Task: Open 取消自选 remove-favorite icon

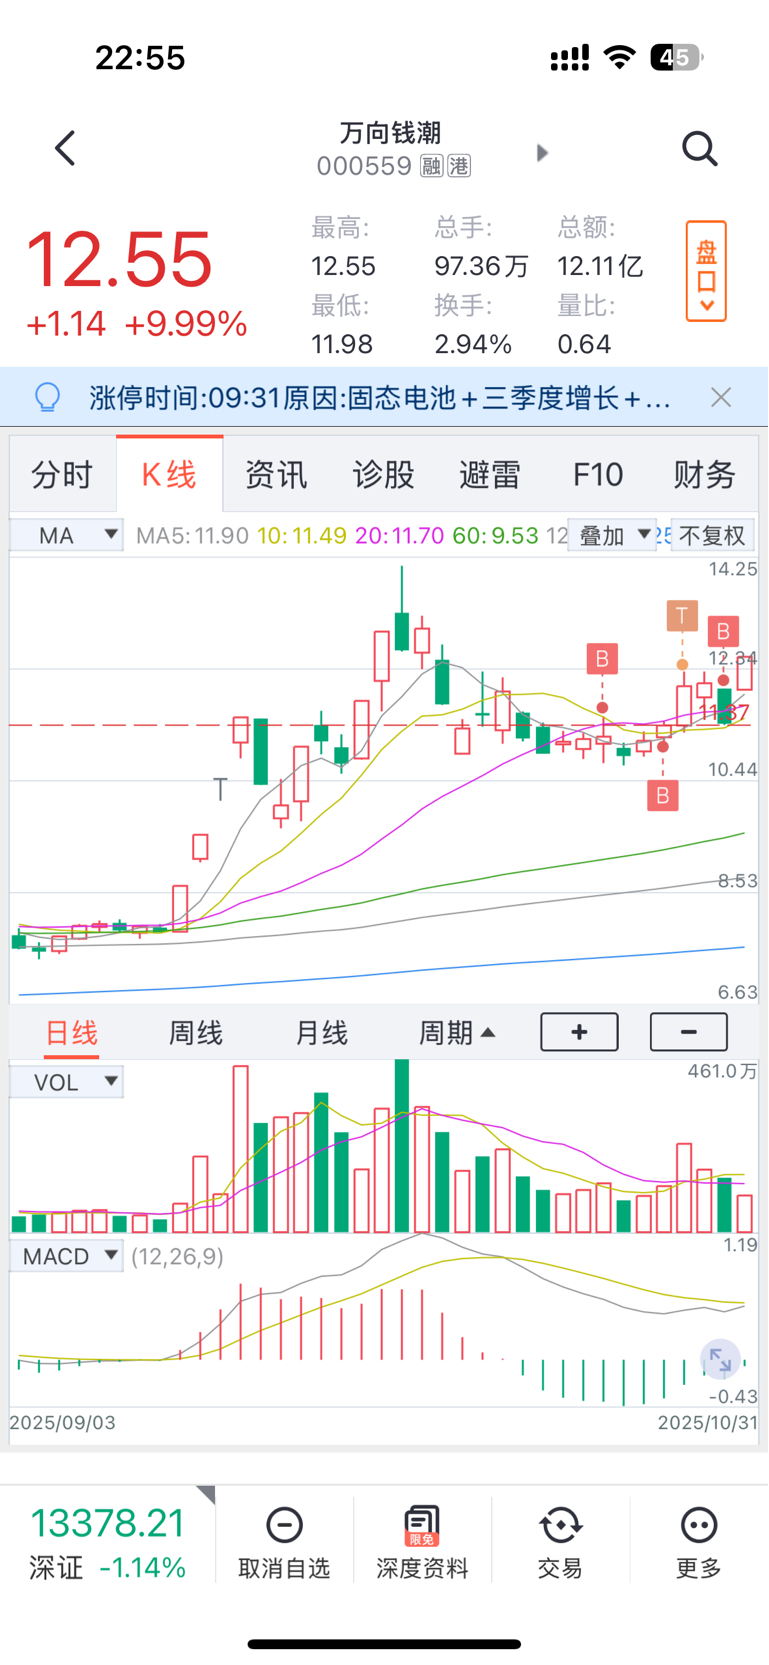Action: (284, 1526)
